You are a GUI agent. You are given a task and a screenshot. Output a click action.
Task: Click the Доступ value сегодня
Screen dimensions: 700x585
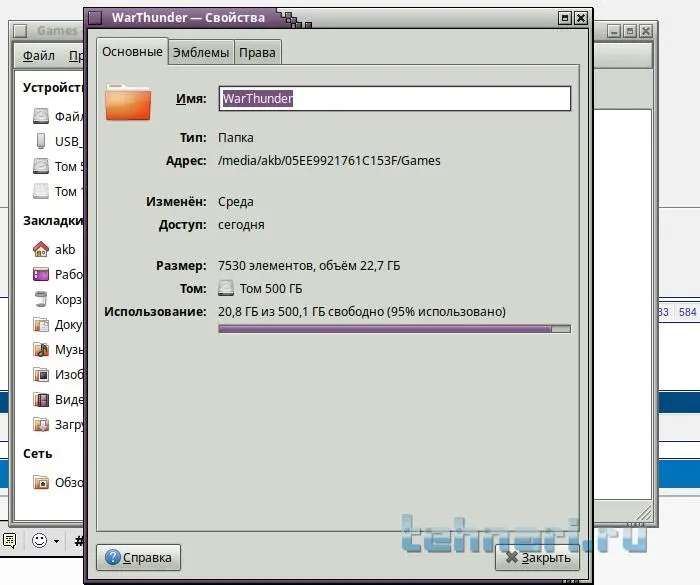[x=241, y=225]
